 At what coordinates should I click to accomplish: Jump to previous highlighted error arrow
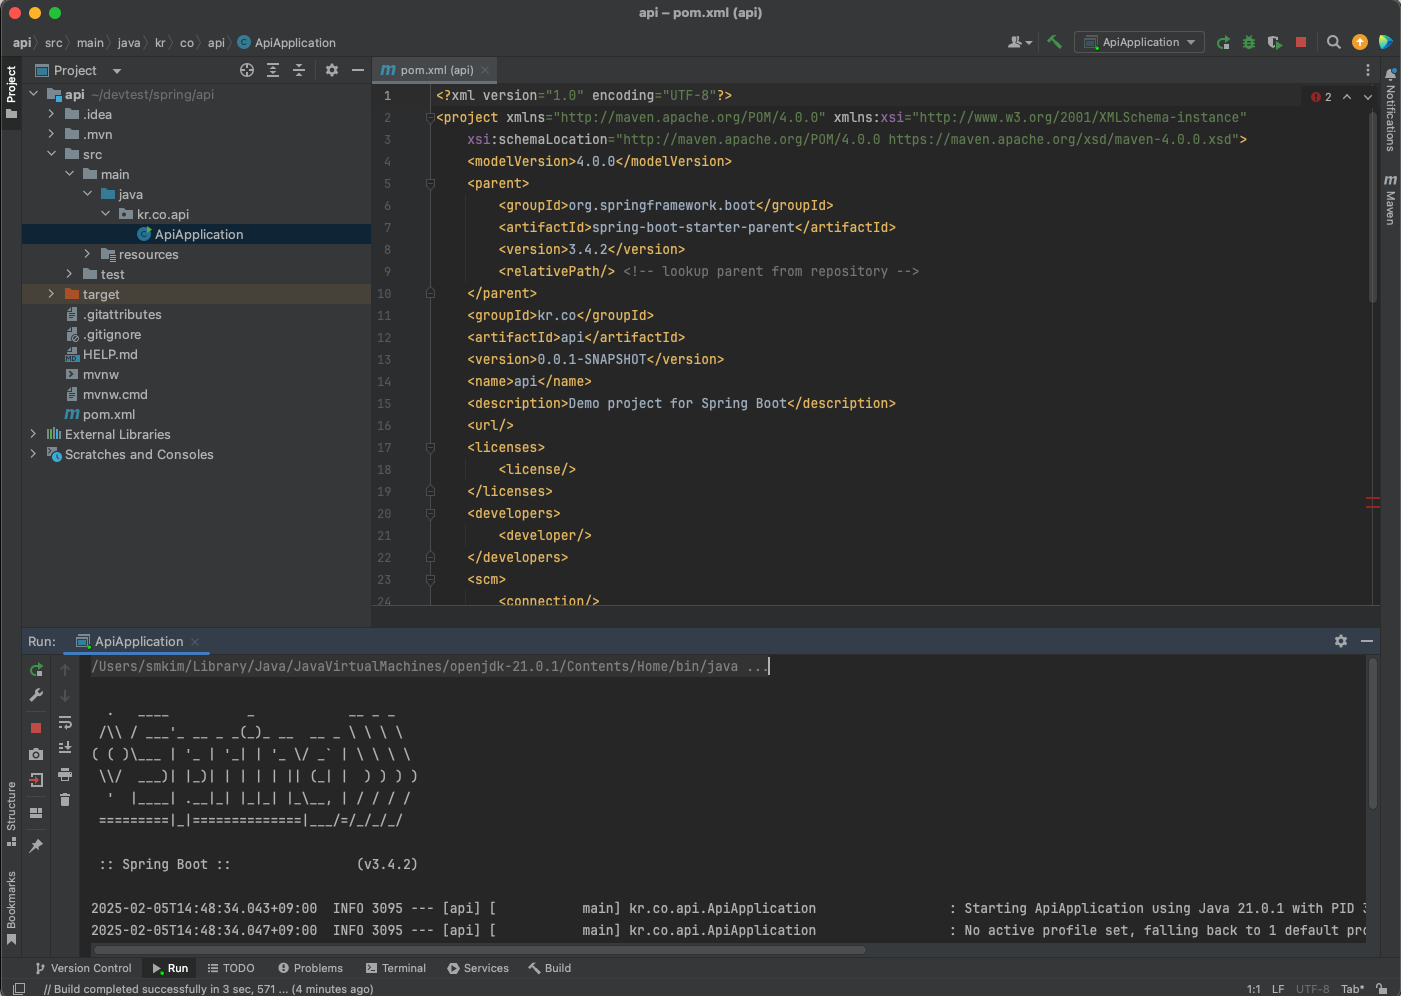coord(1347,97)
